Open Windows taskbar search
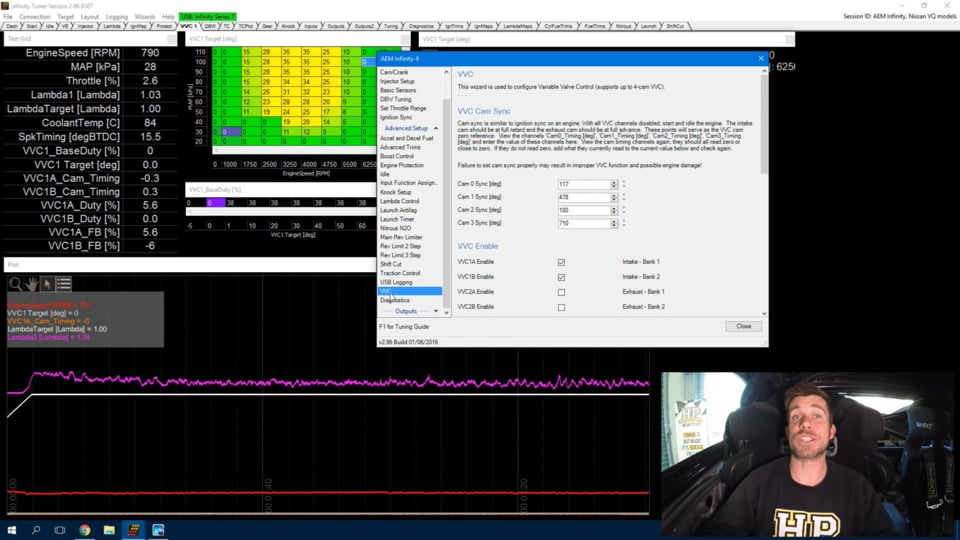The height and width of the screenshot is (540, 960). point(36,530)
